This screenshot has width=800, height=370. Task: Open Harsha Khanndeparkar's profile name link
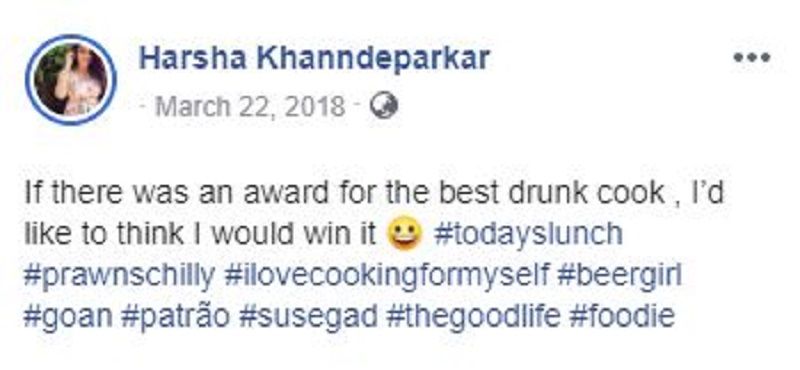pos(314,58)
